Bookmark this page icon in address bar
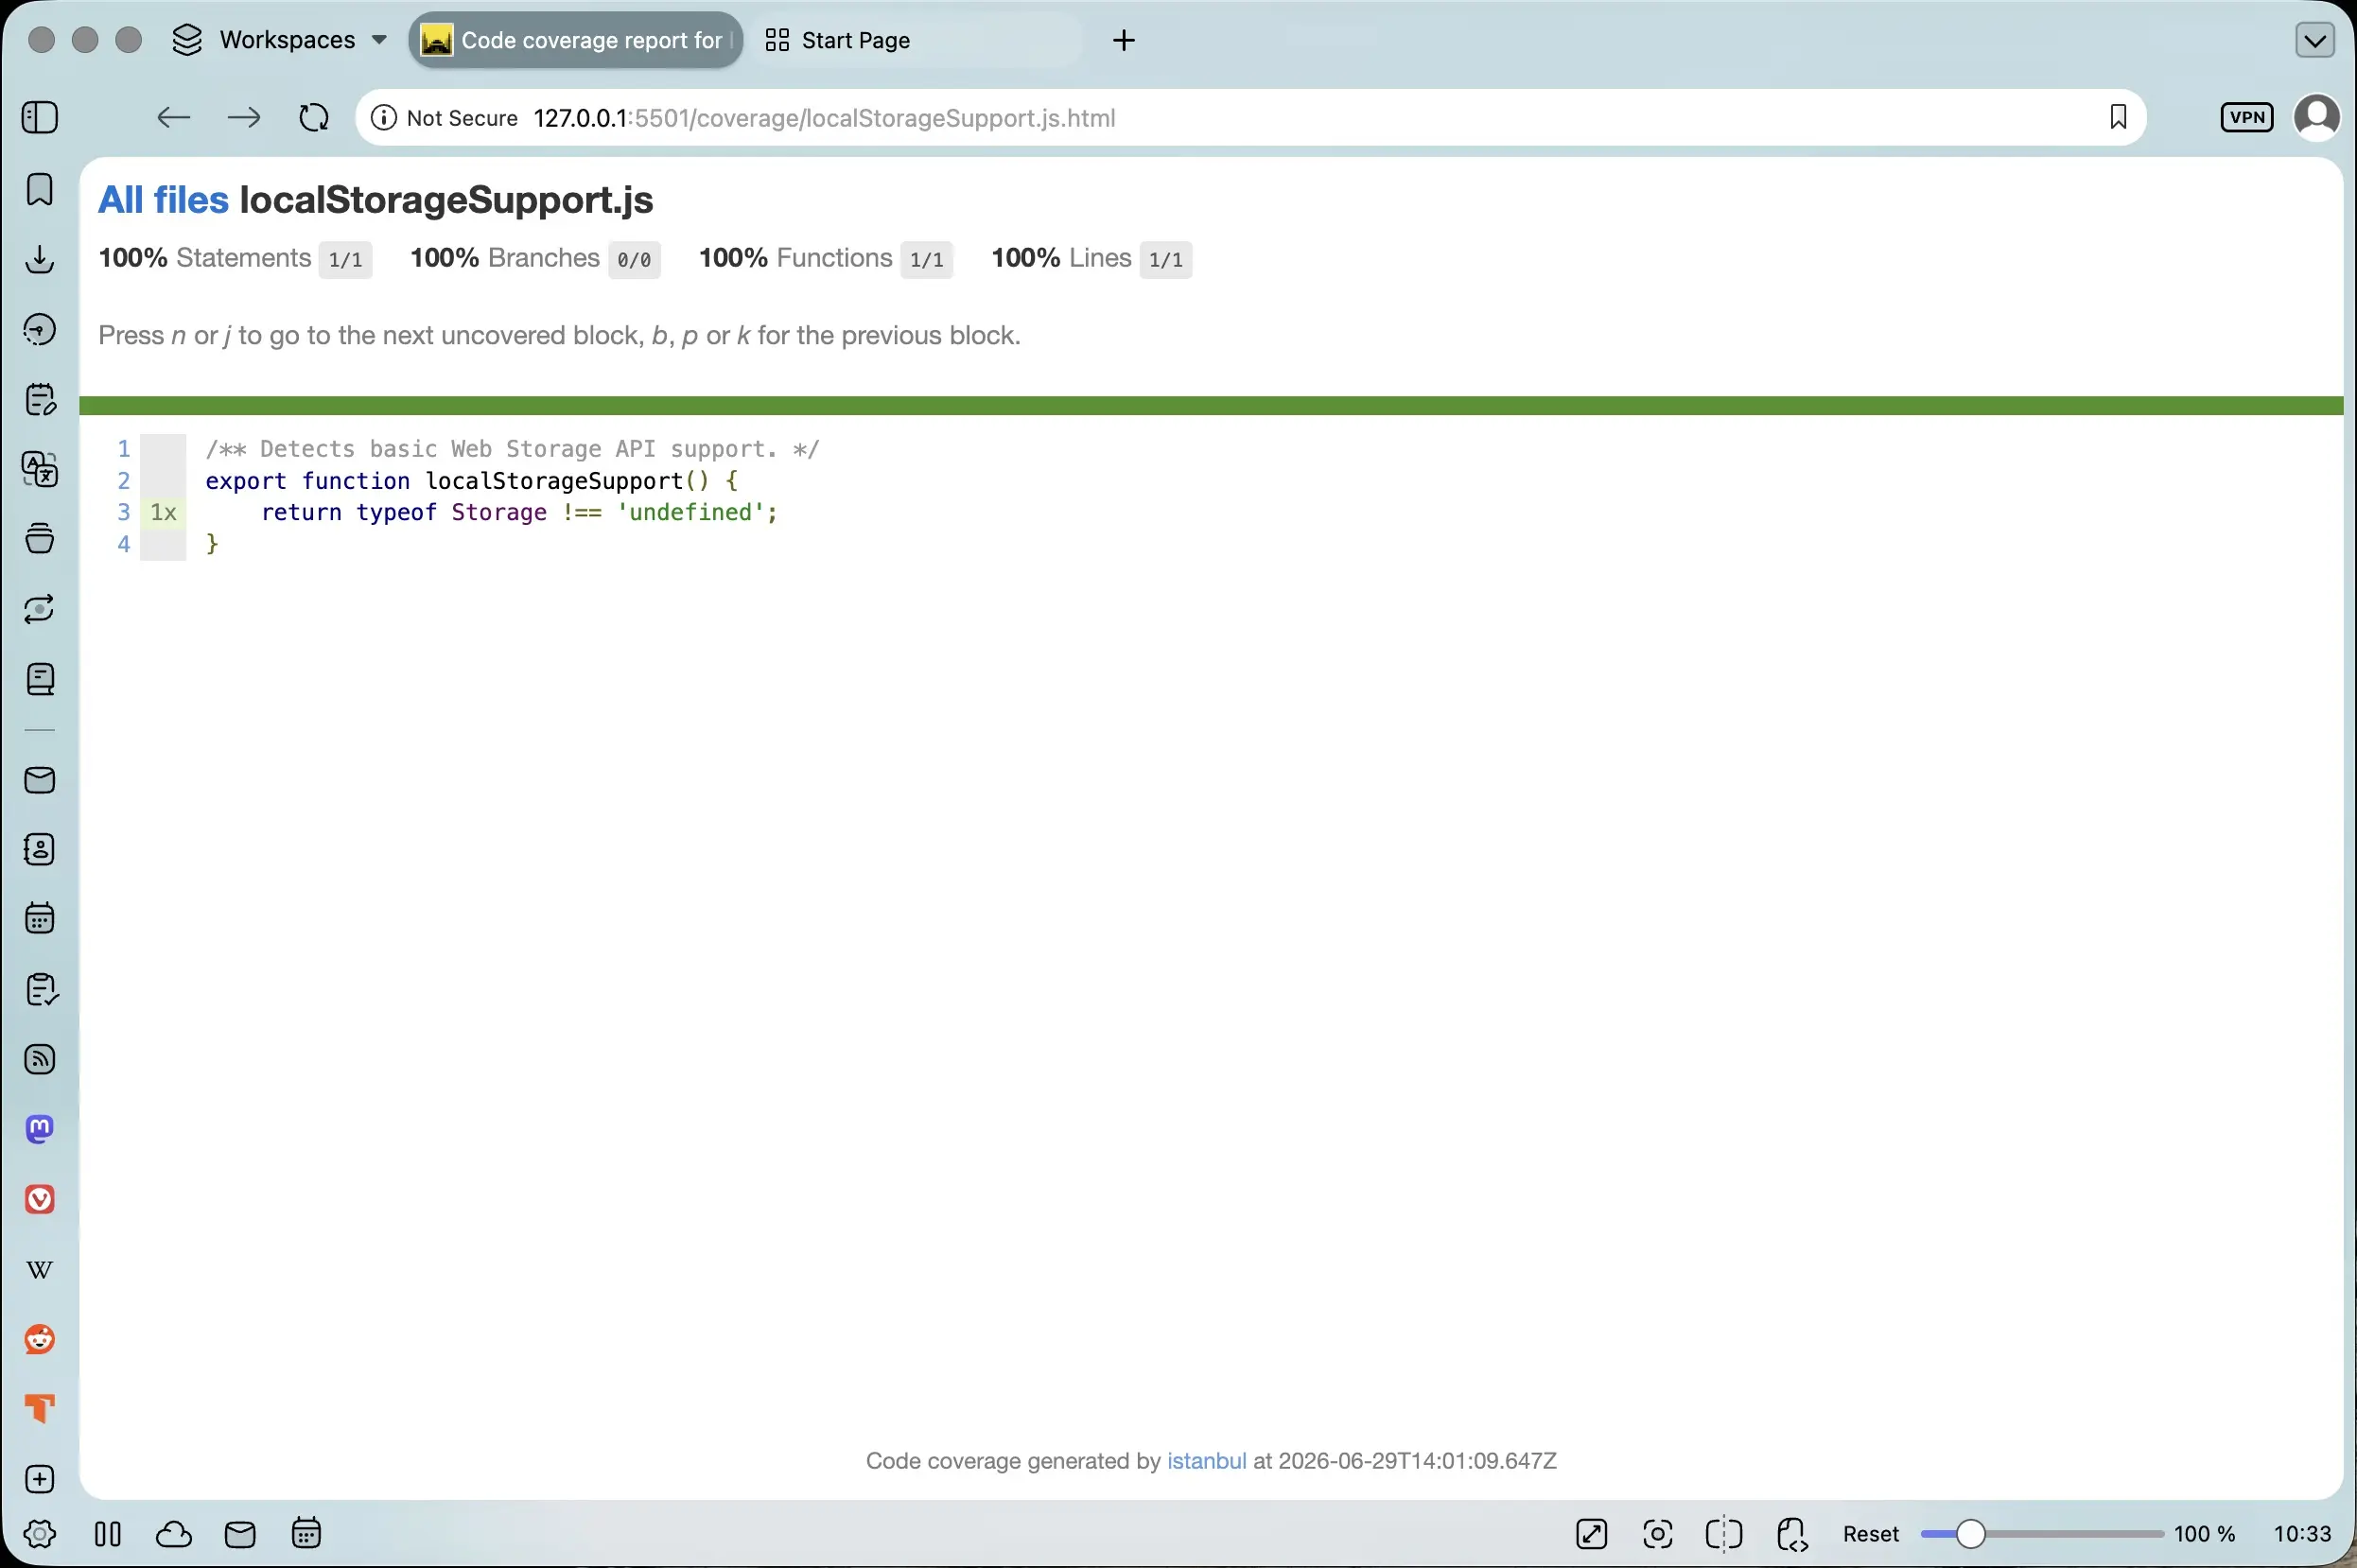Image resolution: width=2357 pixels, height=1568 pixels. click(x=2118, y=118)
